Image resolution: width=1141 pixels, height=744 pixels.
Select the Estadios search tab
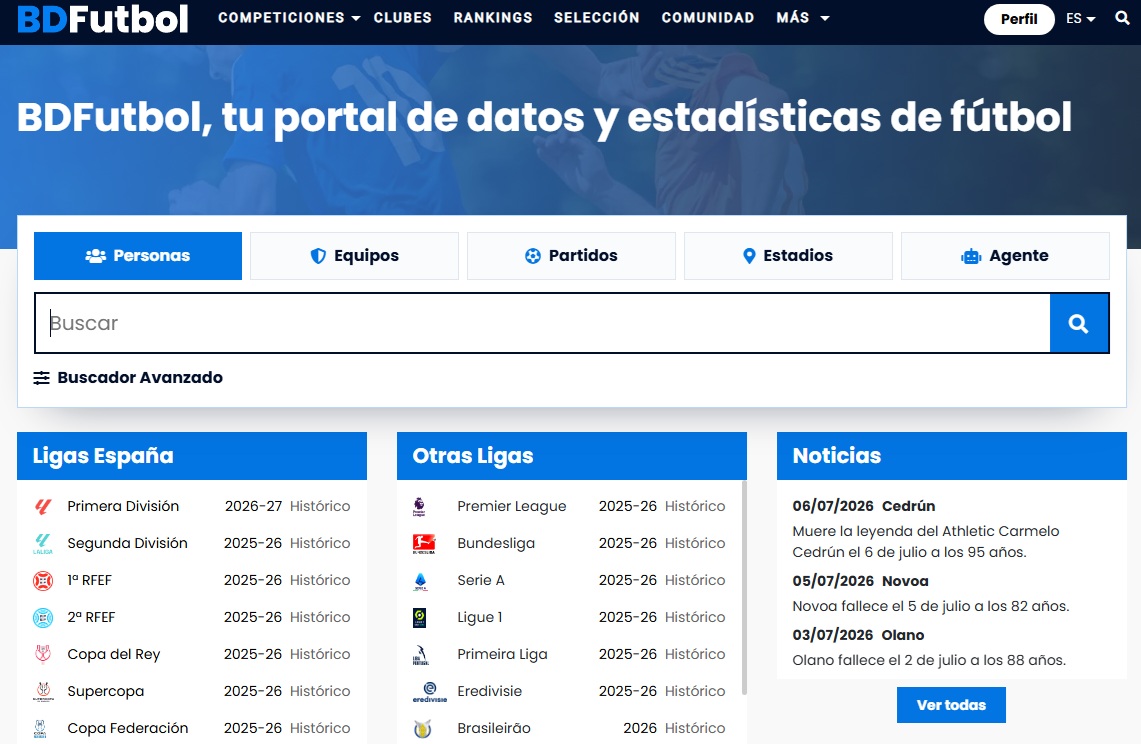click(788, 256)
